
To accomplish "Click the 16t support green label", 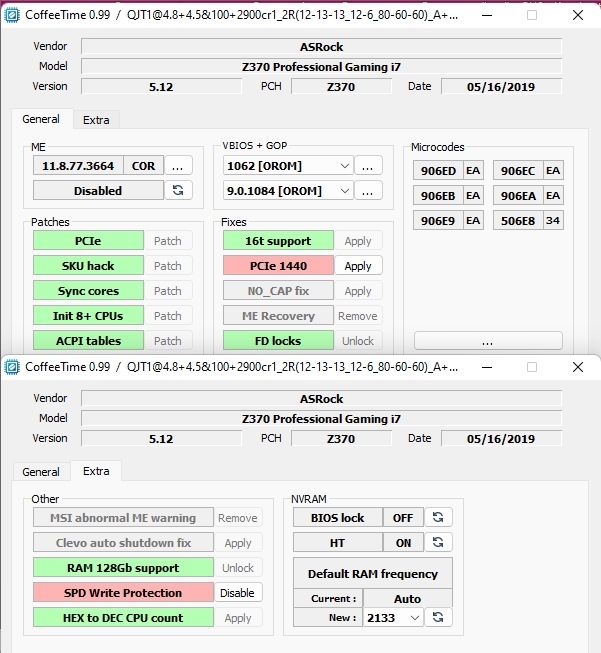I will (278, 241).
